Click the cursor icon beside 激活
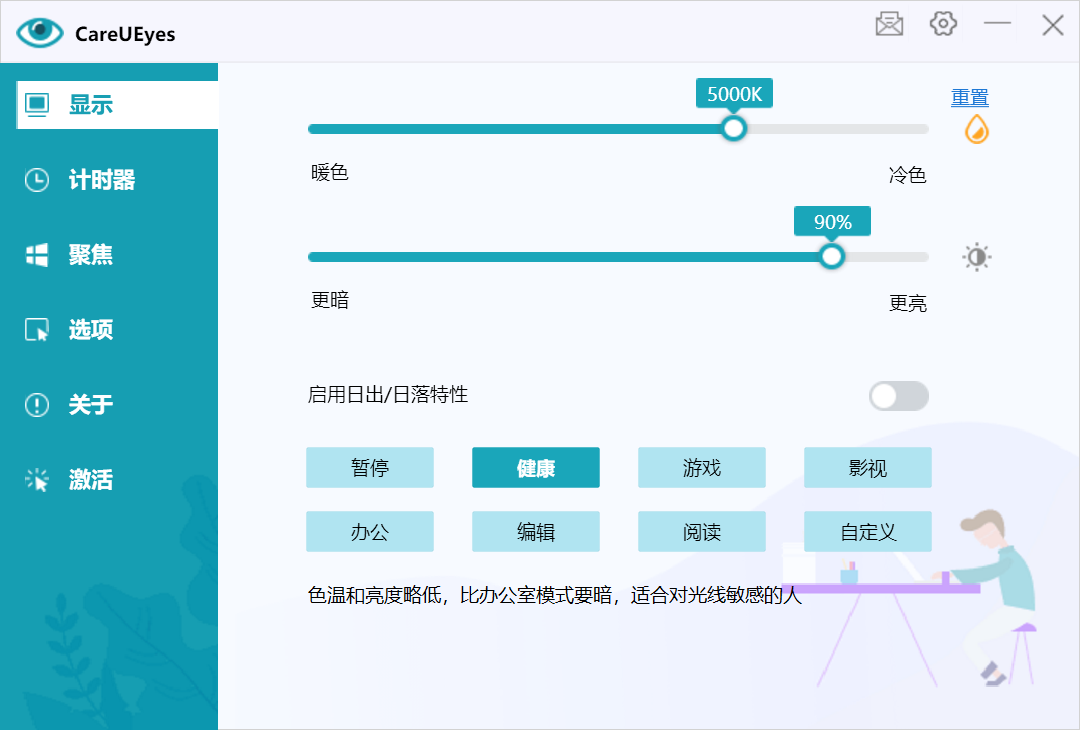This screenshot has width=1080, height=730. (x=37, y=479)
